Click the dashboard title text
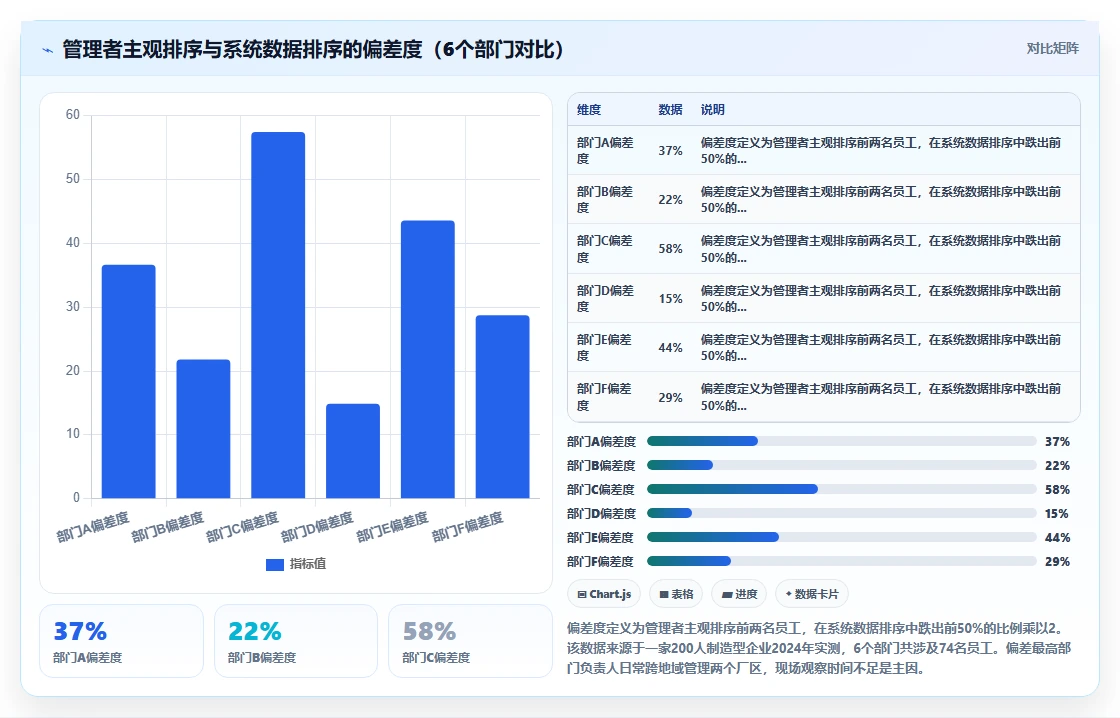The height and width of the screenshot is (718, 1120). 314,49
